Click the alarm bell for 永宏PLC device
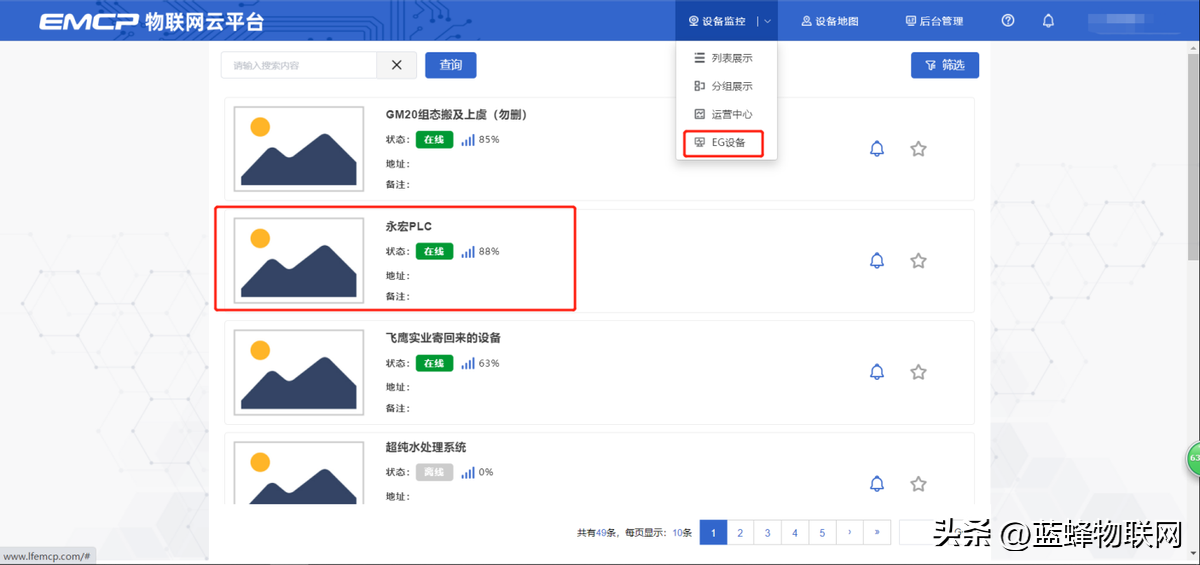Image resolution: width=1200 pixels, height=565 pixels. [877, 261]
